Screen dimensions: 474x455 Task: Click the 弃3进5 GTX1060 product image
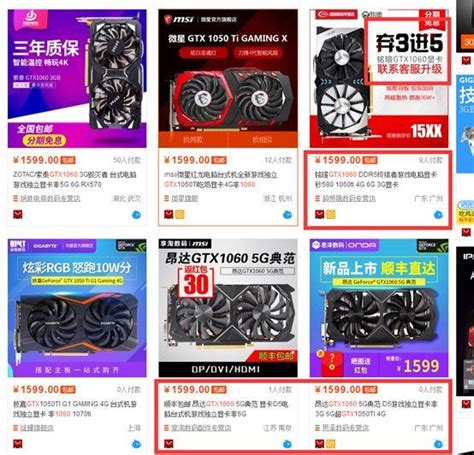click(x=379, y=79)
